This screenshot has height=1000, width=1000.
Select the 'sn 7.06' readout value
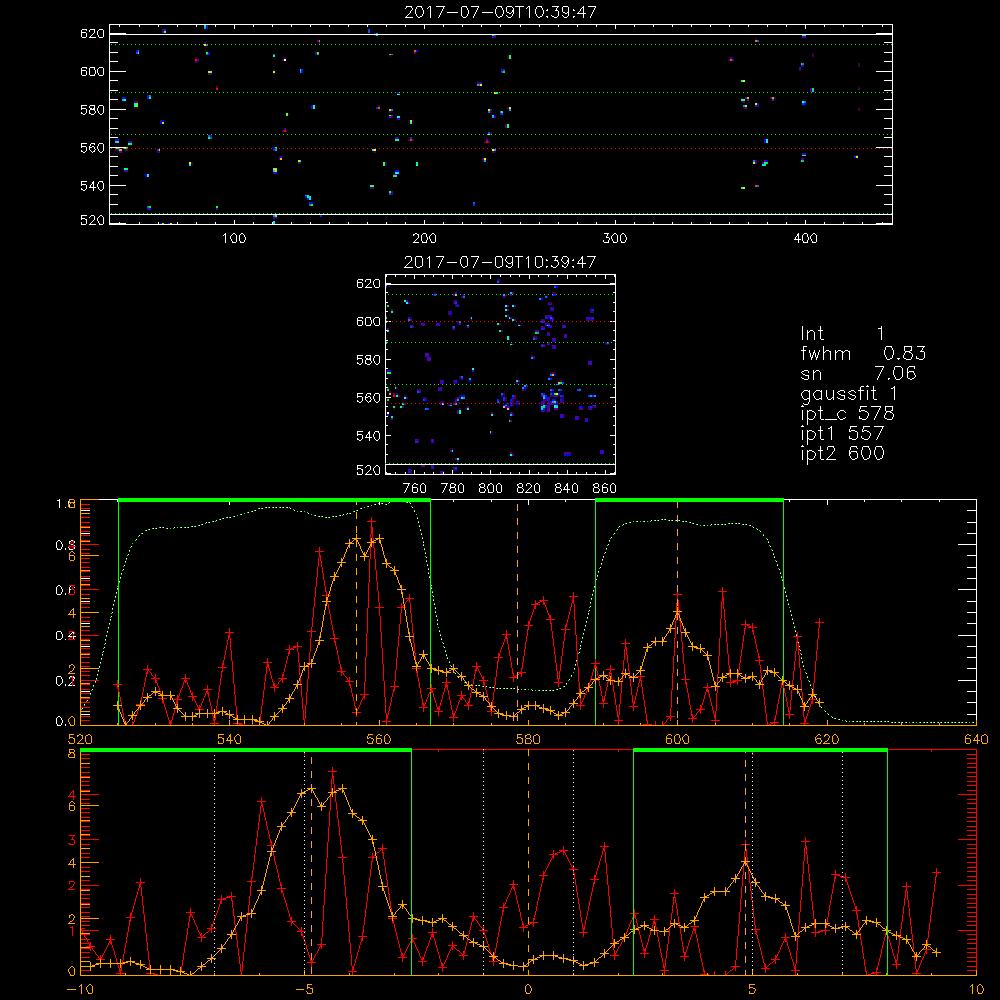(894, 373)
